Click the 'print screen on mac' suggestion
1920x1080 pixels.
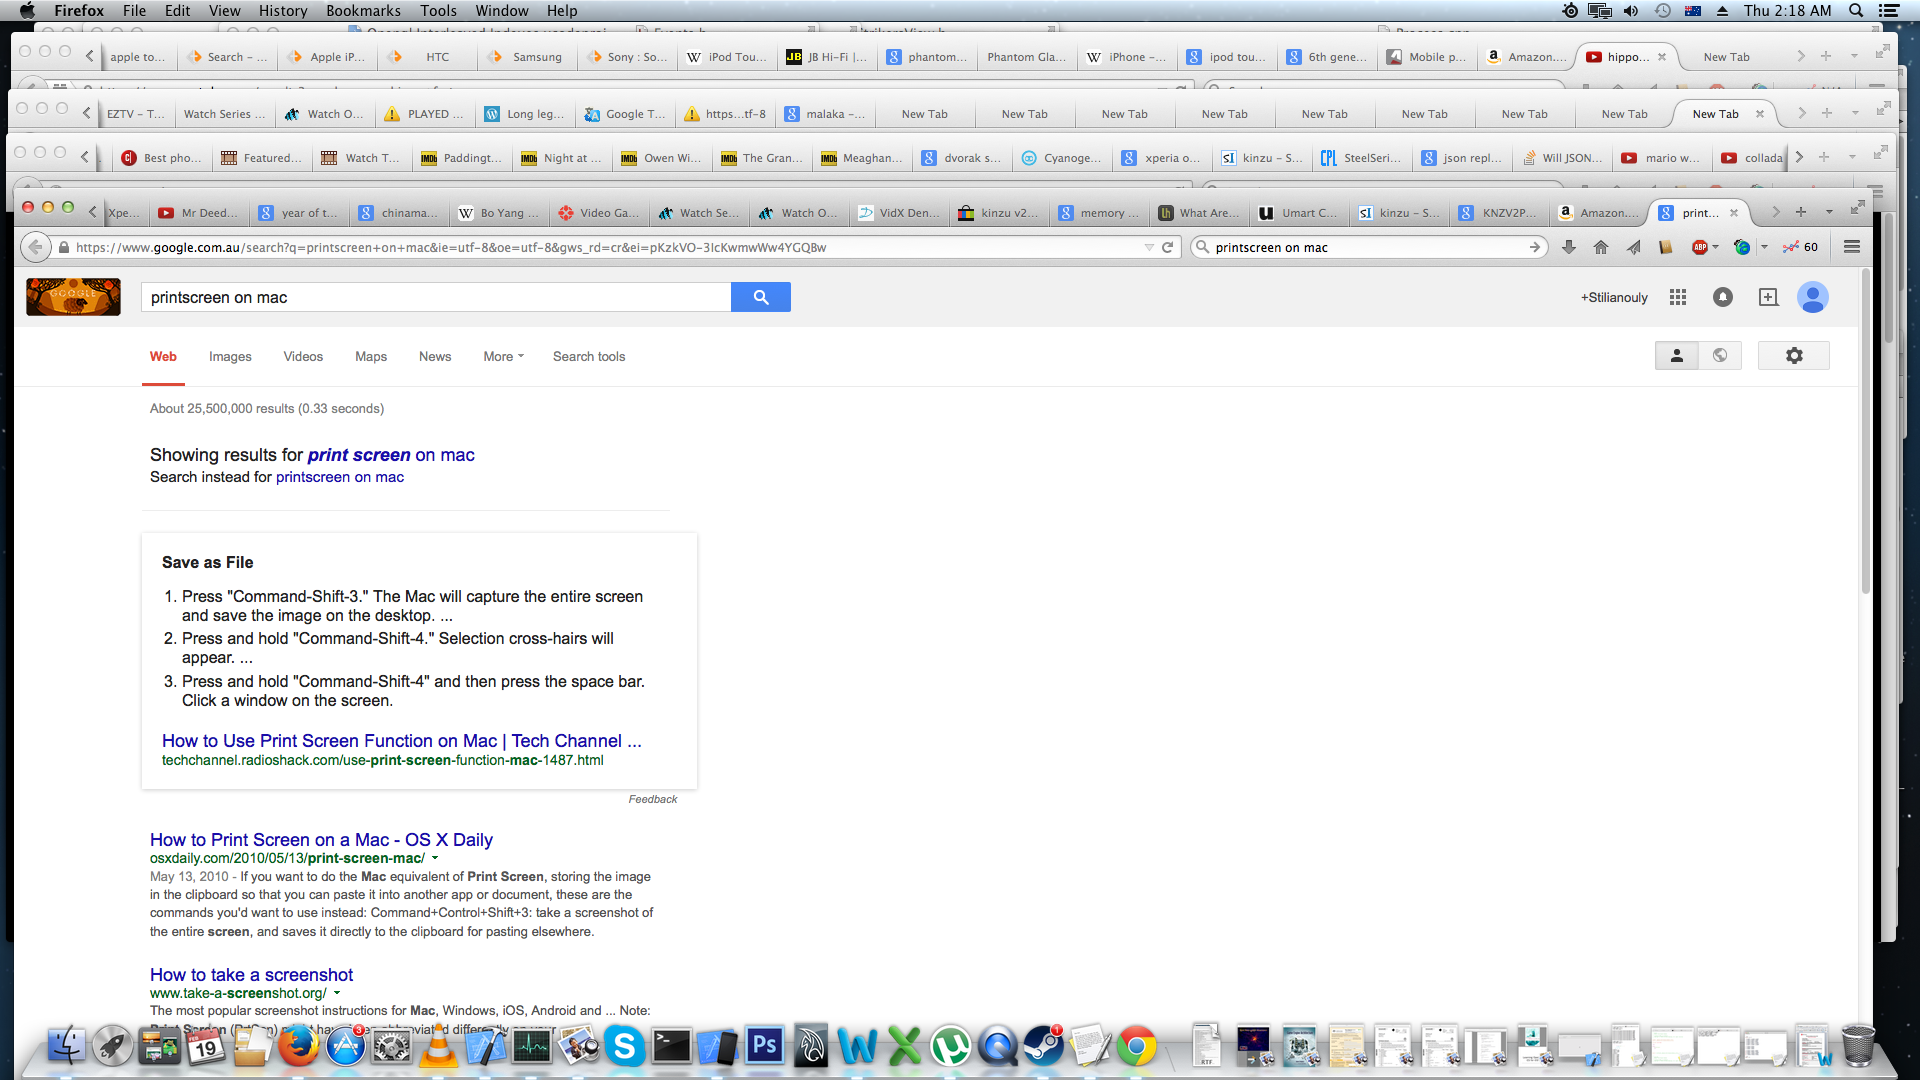point(391,455)
